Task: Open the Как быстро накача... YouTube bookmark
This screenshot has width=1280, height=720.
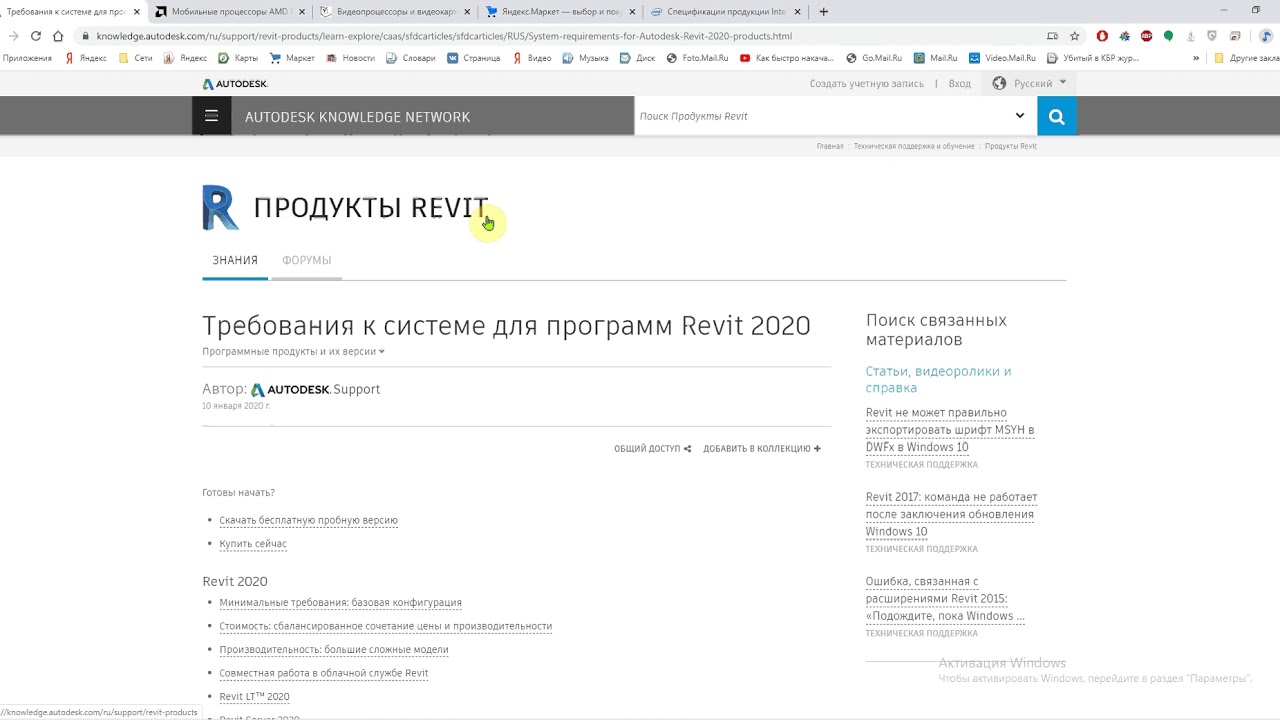Action: click(786, 58)
